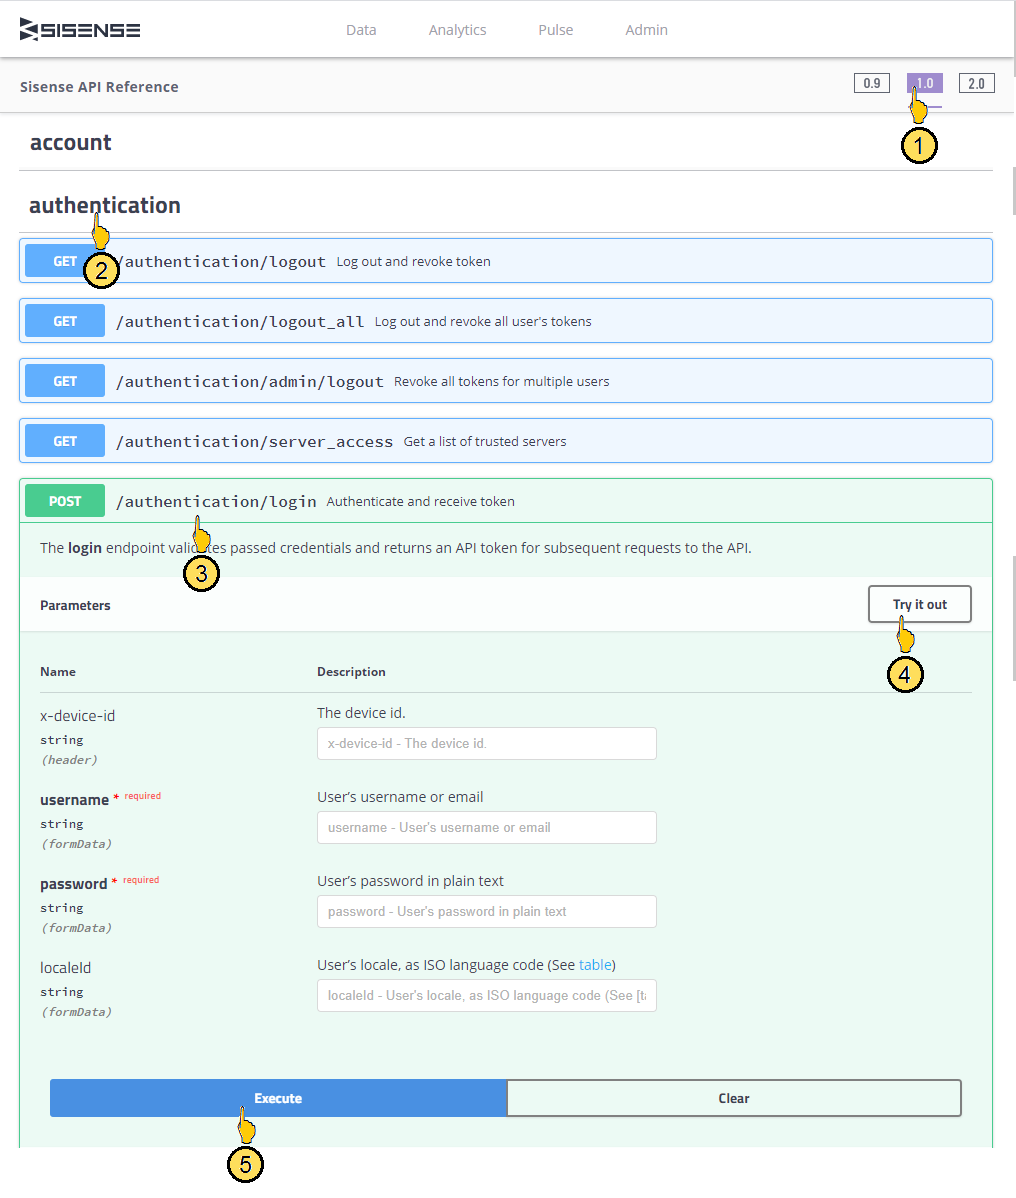This screenshot has height=1198, width=1016.
Task: Click the Try it out button
Action: (x=920, y=604)
